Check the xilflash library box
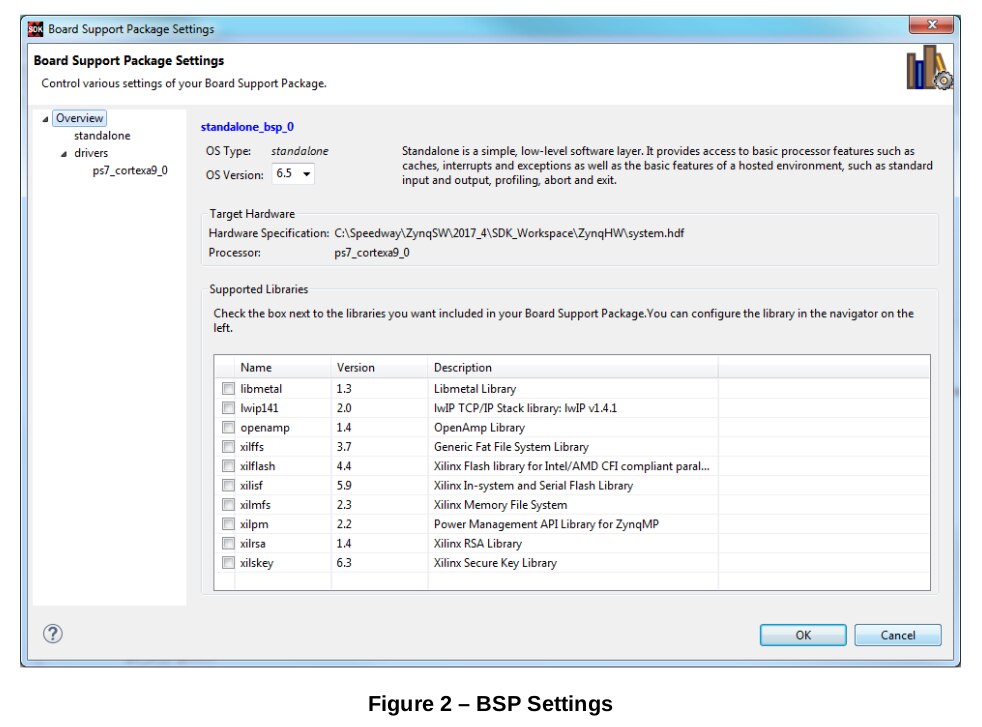This screenshot has width=982, height=727. [x=228, y=467]
